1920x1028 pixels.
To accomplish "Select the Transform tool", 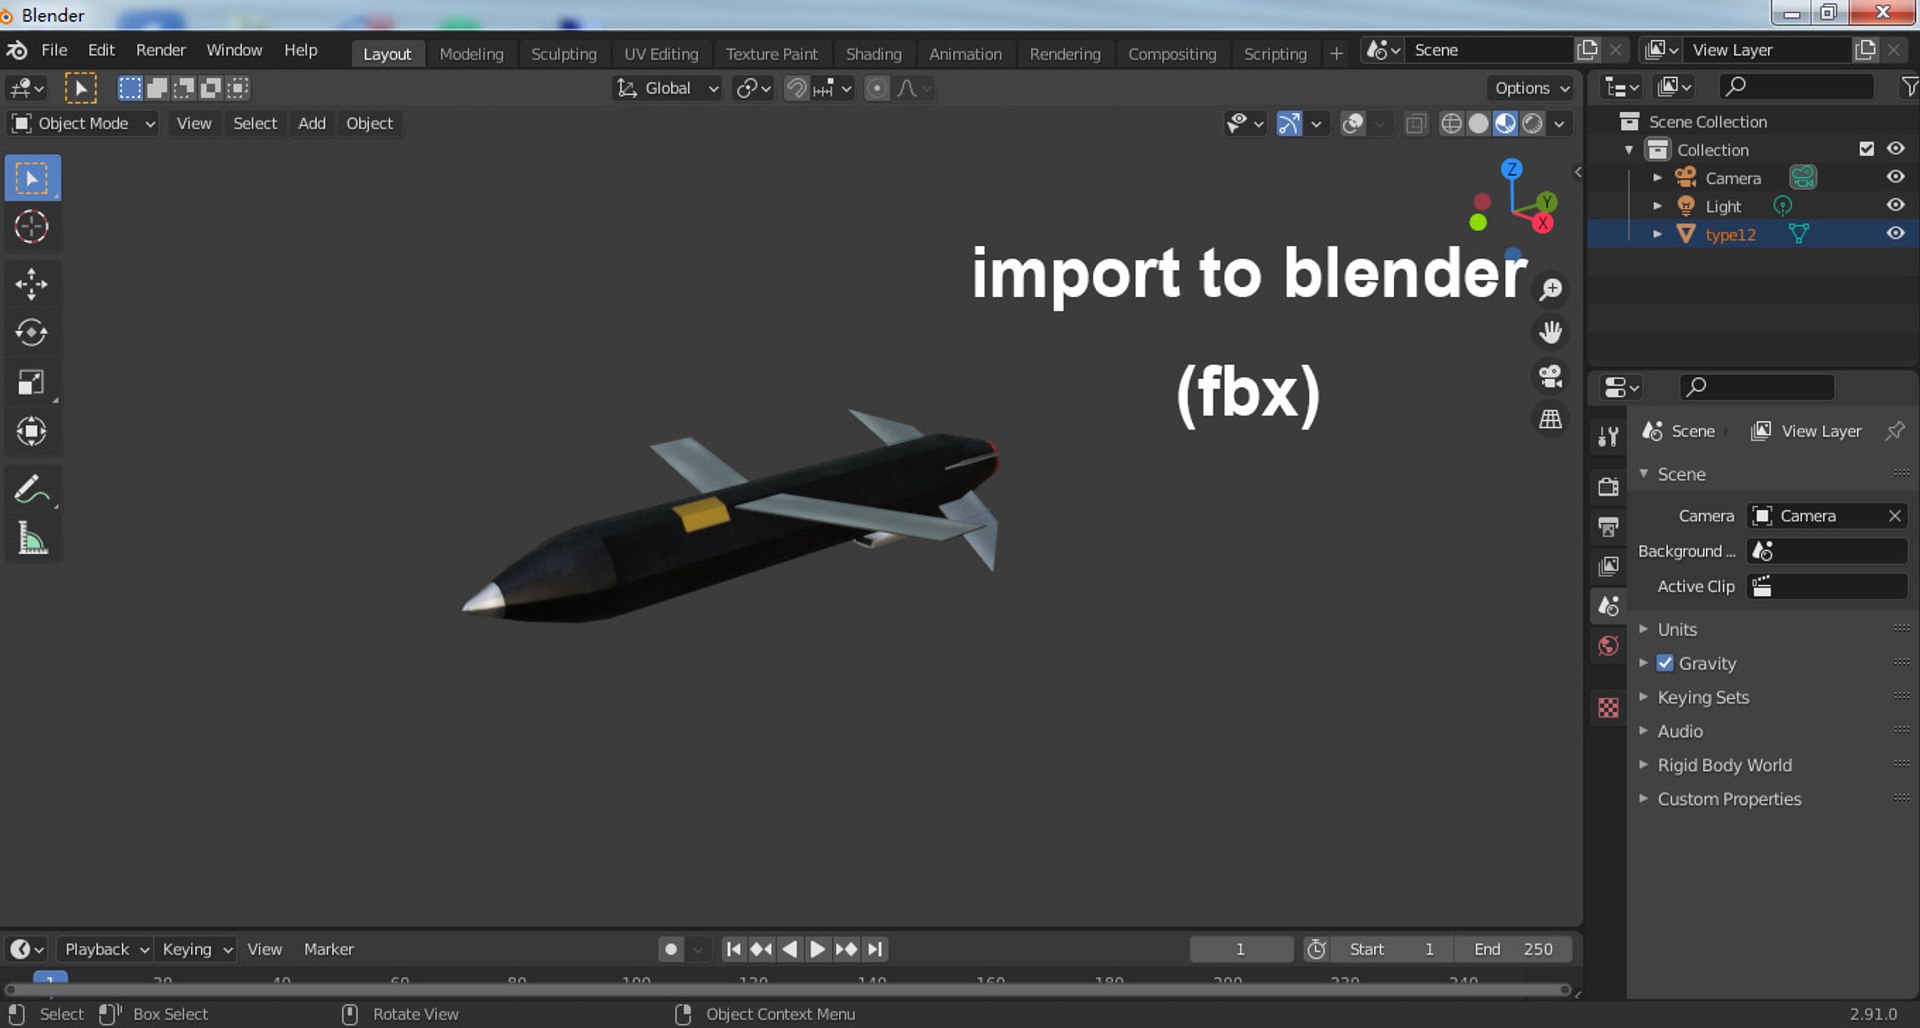I will 32,431.
